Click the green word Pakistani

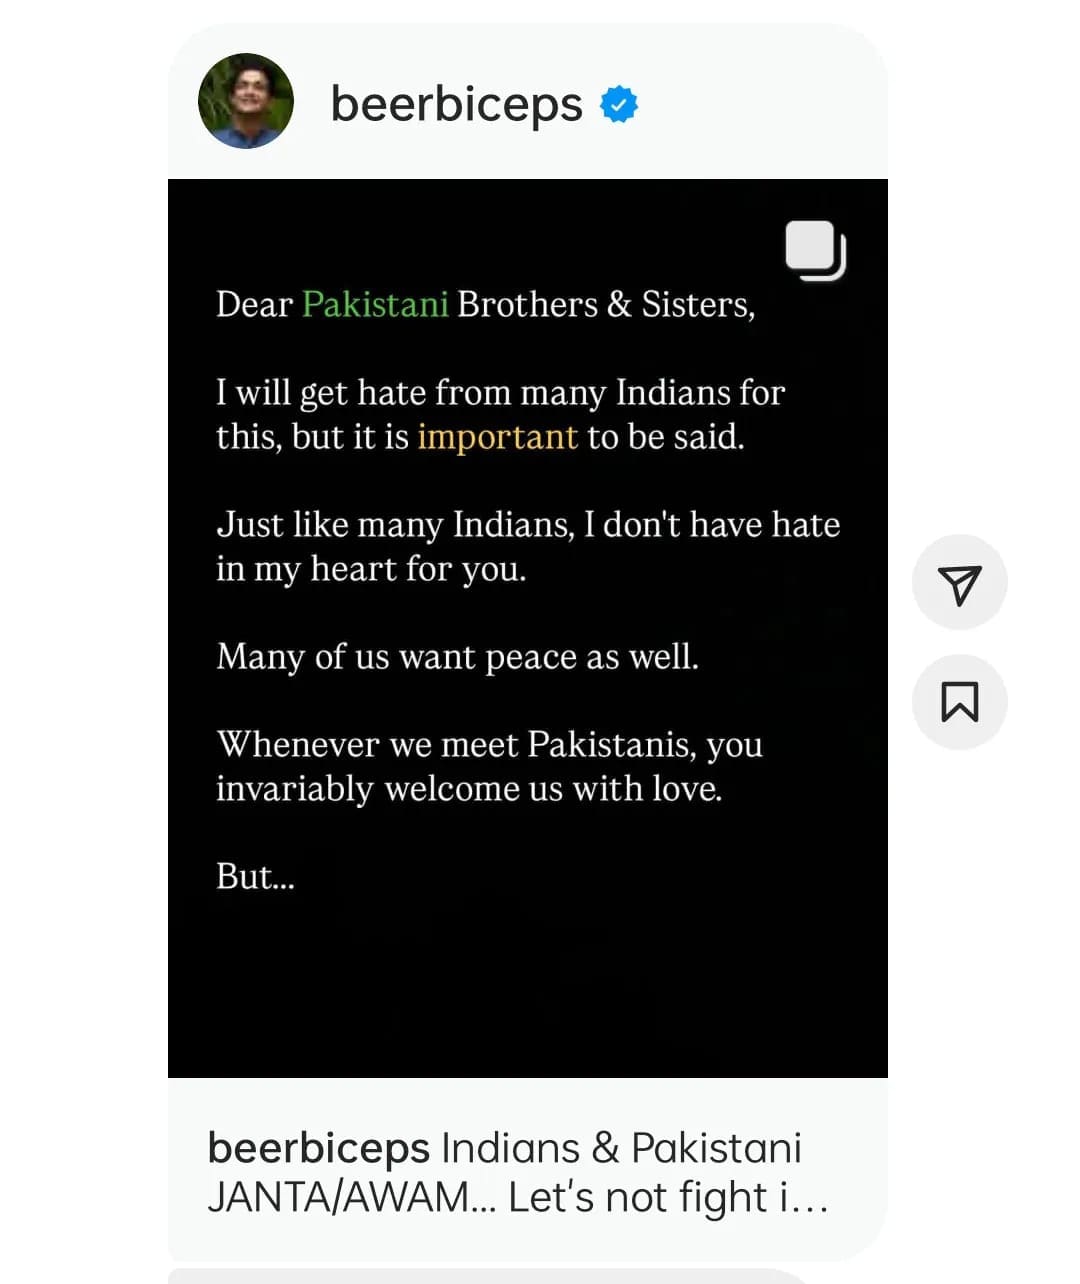375,304
